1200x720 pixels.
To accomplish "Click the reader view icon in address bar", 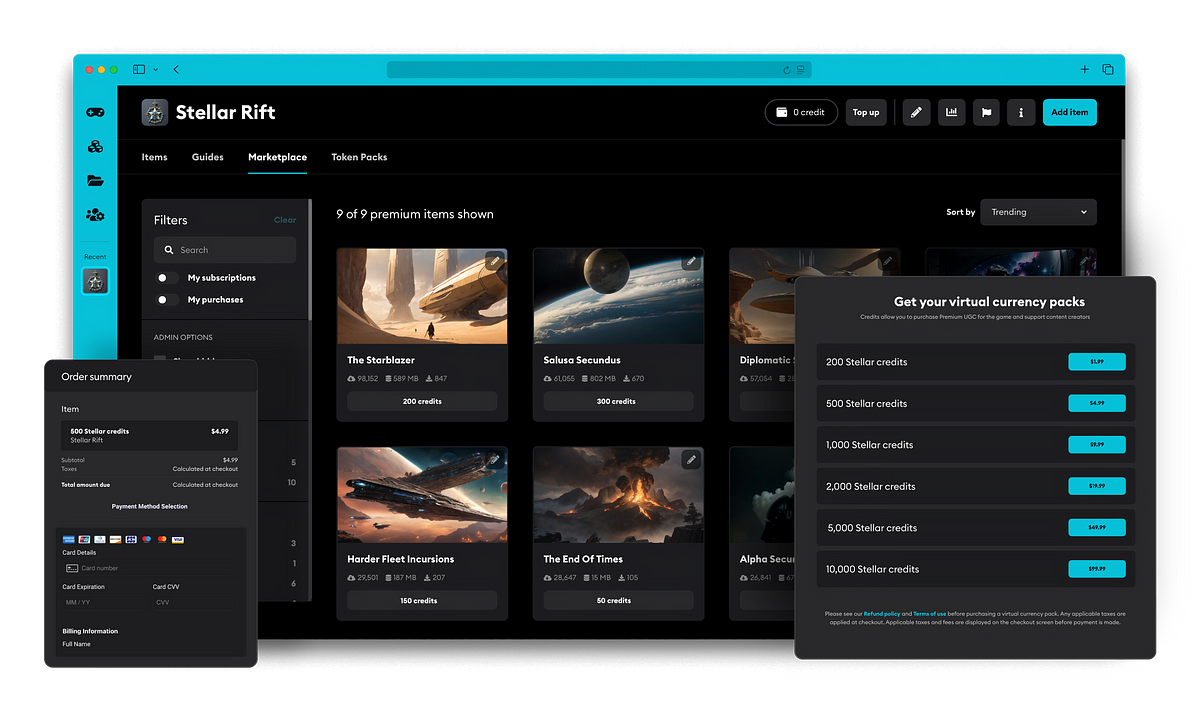I will (x=801, y=70).
